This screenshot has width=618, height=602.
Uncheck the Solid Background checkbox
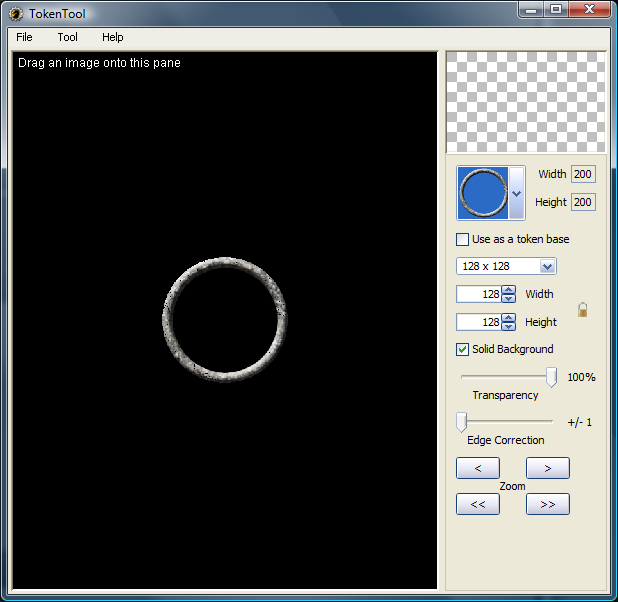click(462, 349)
